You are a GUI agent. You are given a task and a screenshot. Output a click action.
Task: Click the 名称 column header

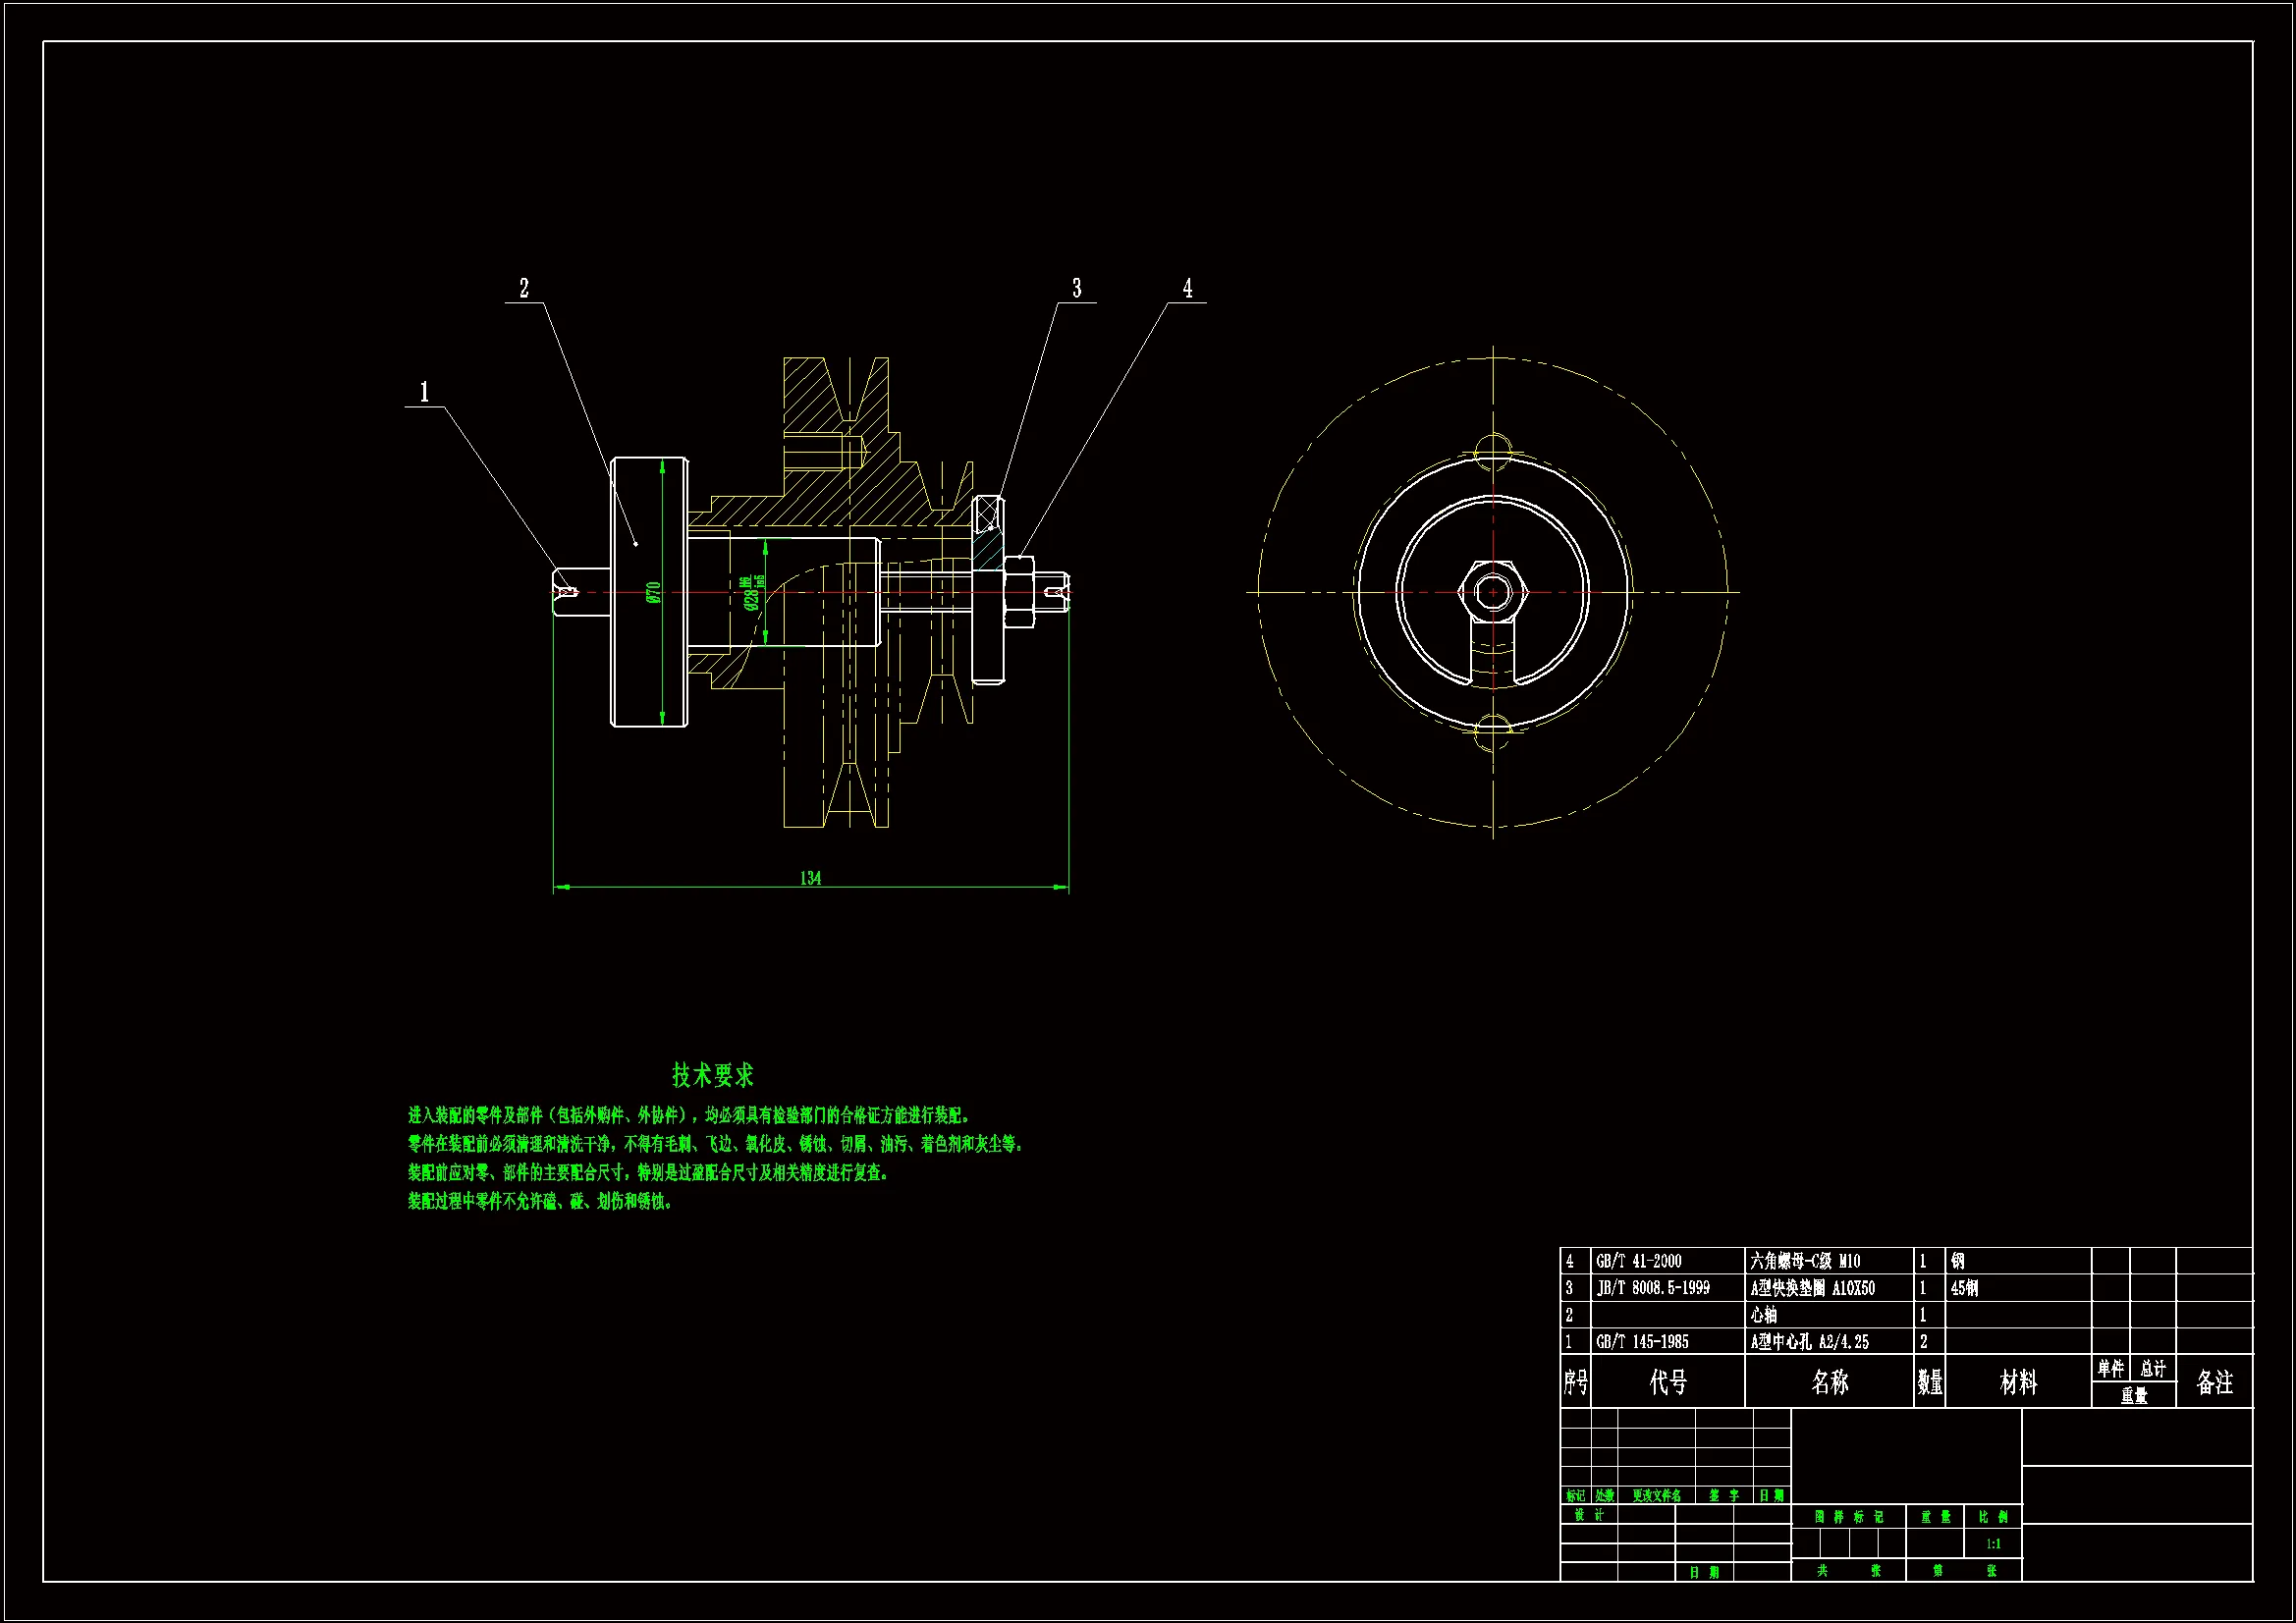[1829, 1382]
